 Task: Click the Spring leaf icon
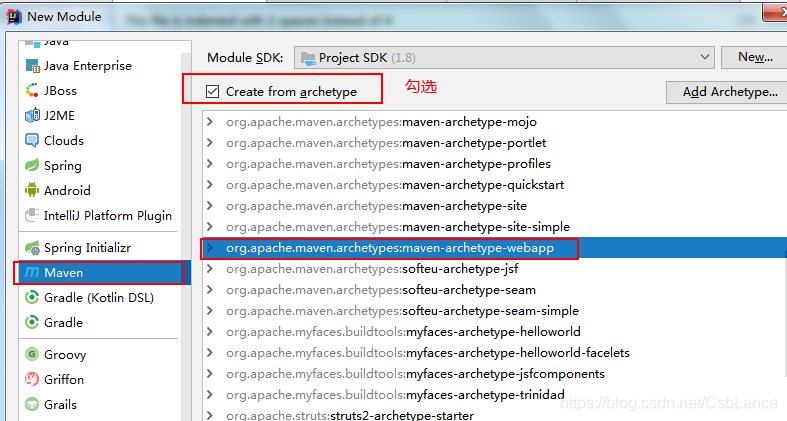[x=32, y=165]
